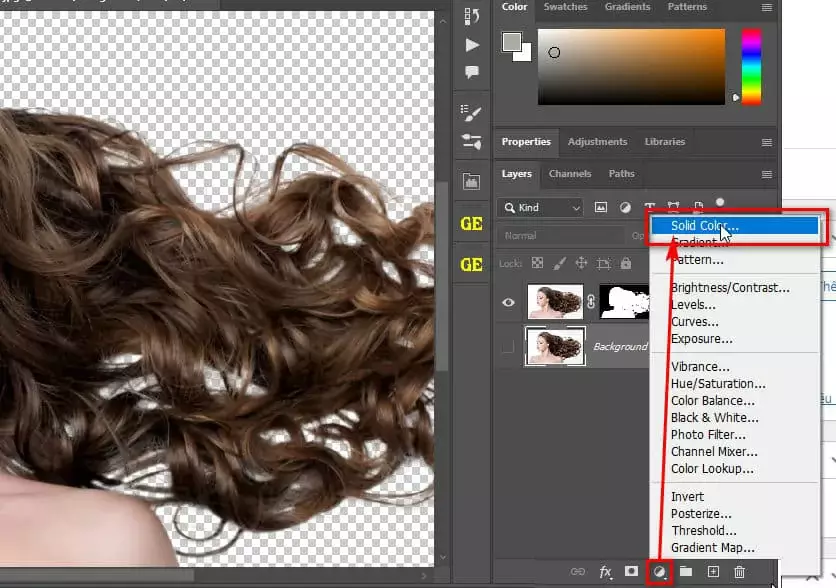Open the Notes panel speech bubble icon

(x=471, y=71)
